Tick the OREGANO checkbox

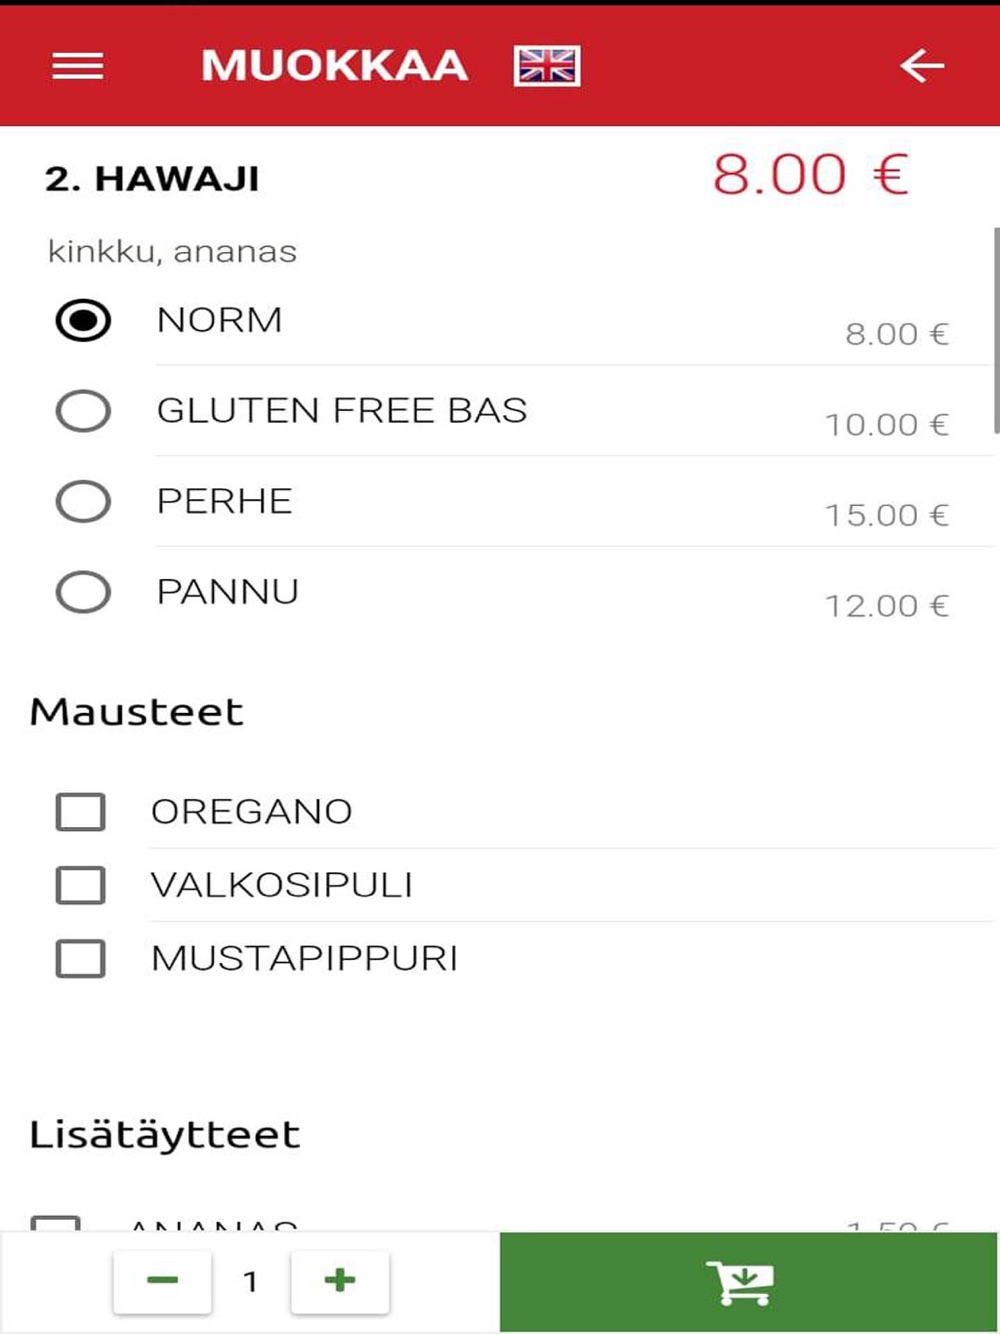[x=81, y=812]
